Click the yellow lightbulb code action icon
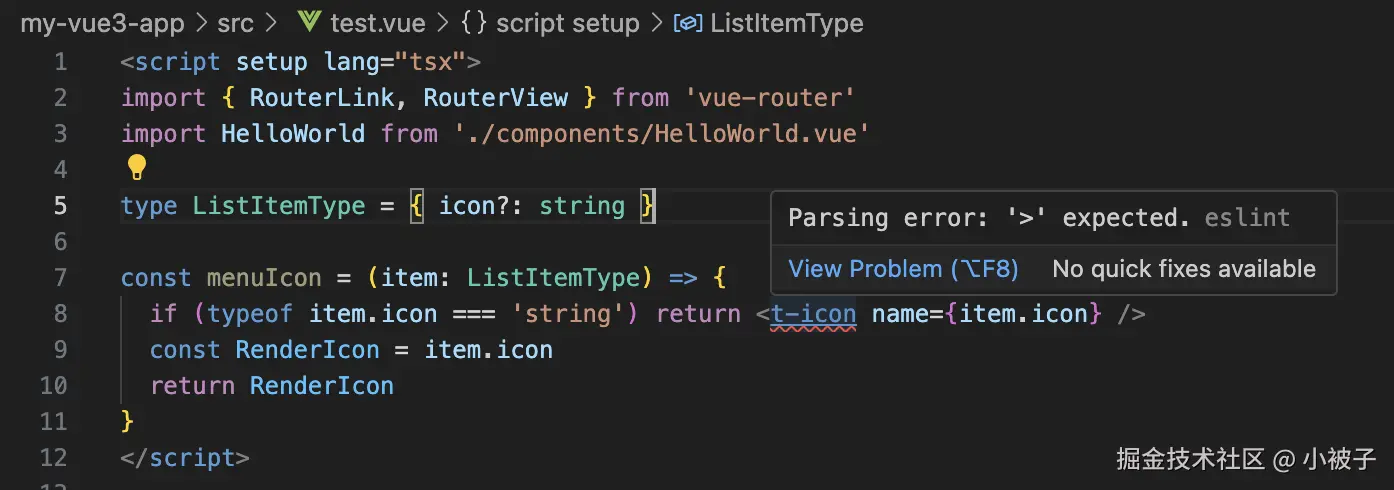Viewport: 1394px width, 490px height. pos(136,167)
